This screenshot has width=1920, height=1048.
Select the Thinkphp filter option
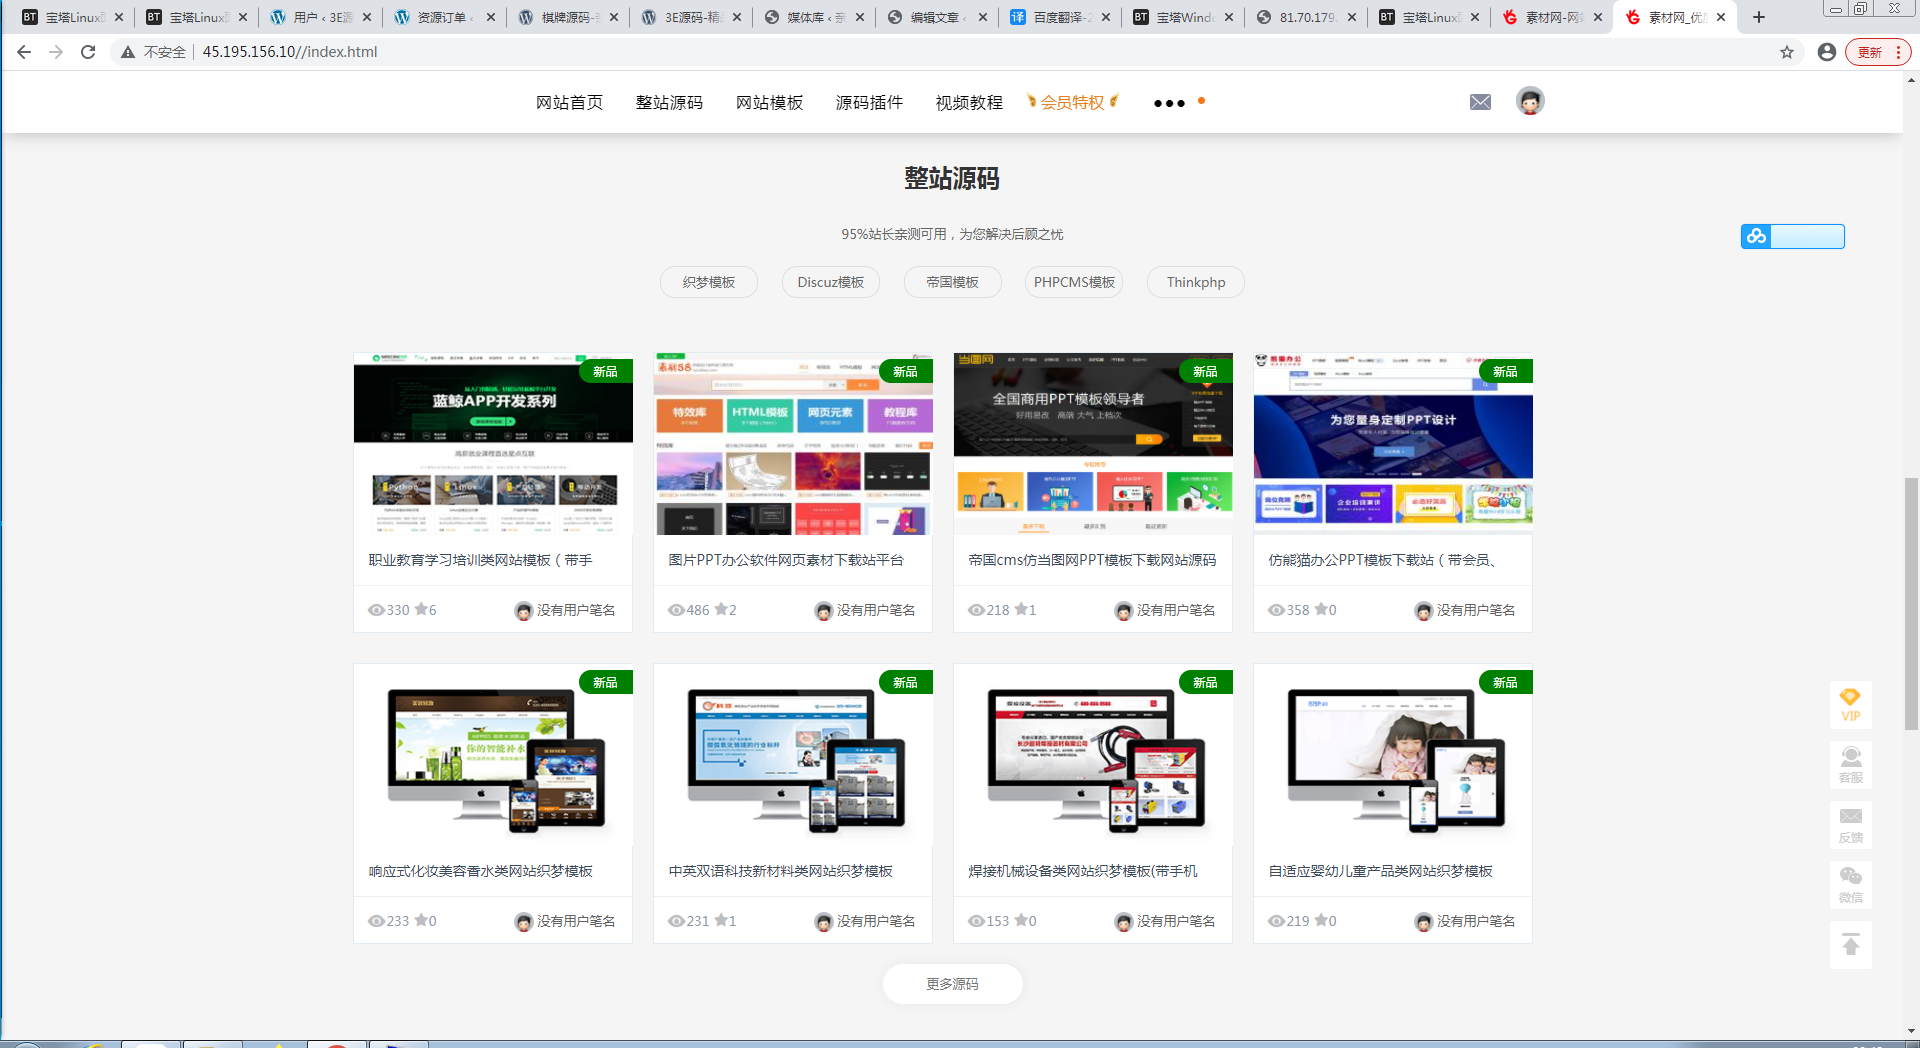point(1195,282)
